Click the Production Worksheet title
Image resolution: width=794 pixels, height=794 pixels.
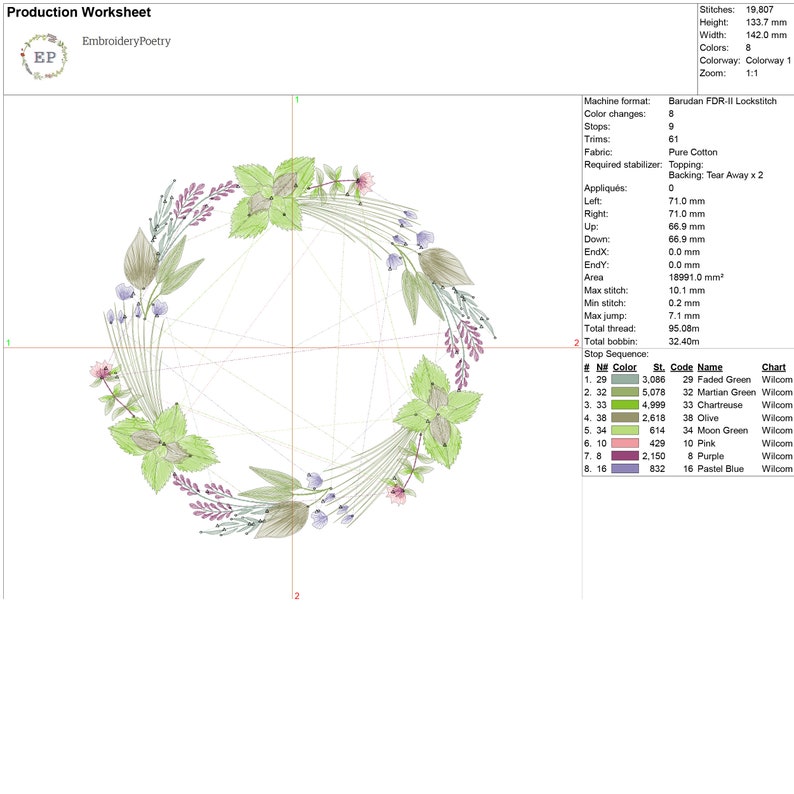coord(78,12)
